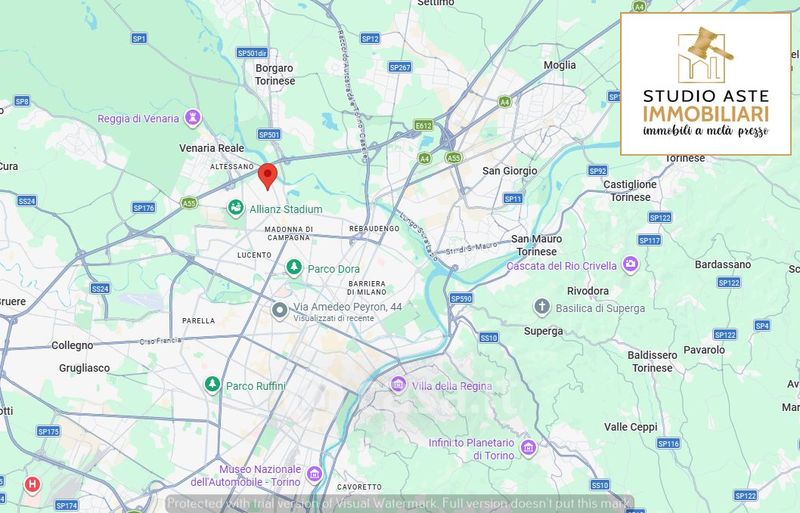Screen dimensions: 800x513
Task: Click the Reggia di Venaria landmark icon
Action: [193, 118]
